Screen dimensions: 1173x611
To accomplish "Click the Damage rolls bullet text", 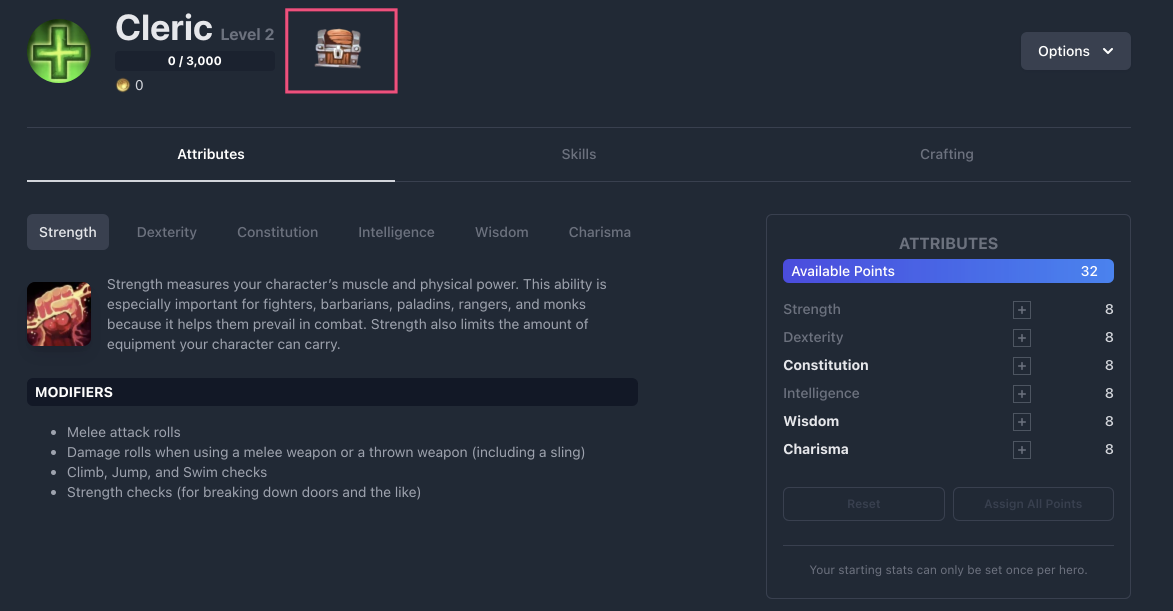I will click(326, 452).
